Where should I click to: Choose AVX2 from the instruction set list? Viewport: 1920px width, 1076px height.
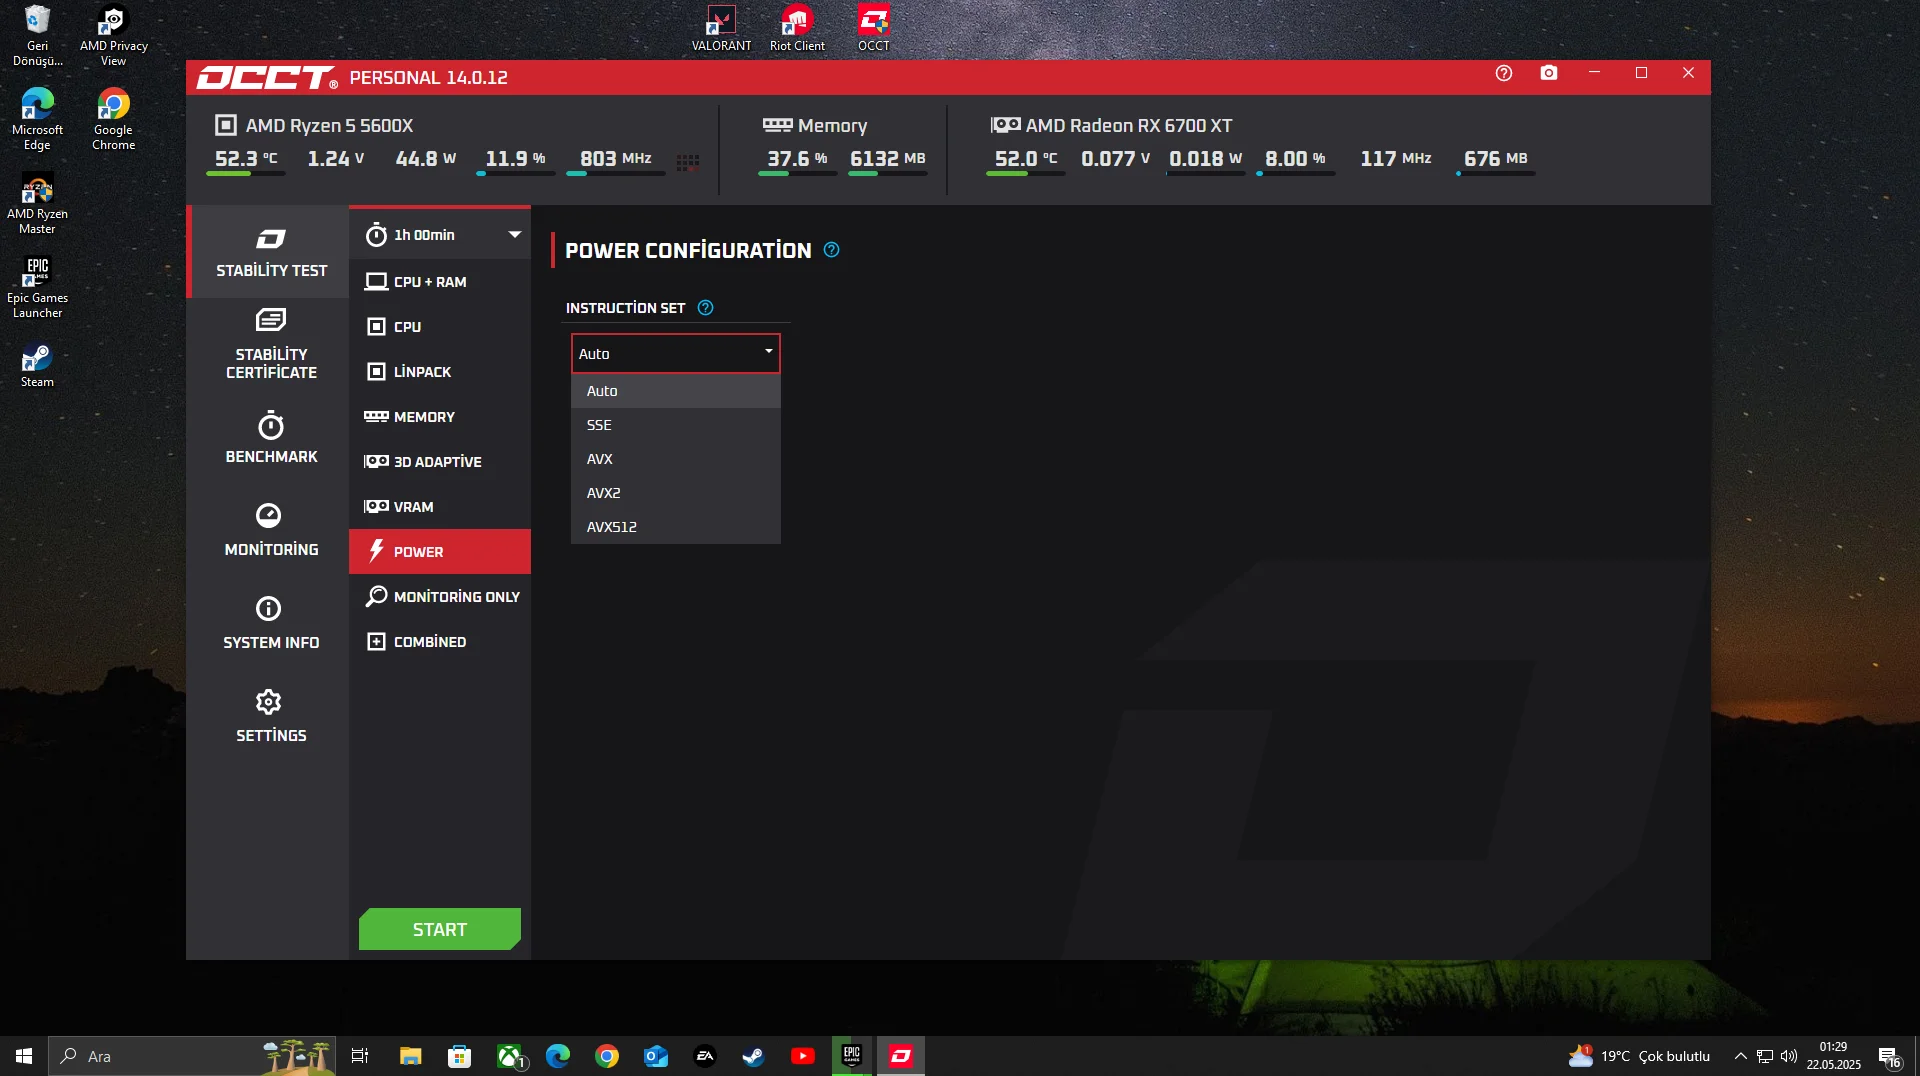point(676,493)
